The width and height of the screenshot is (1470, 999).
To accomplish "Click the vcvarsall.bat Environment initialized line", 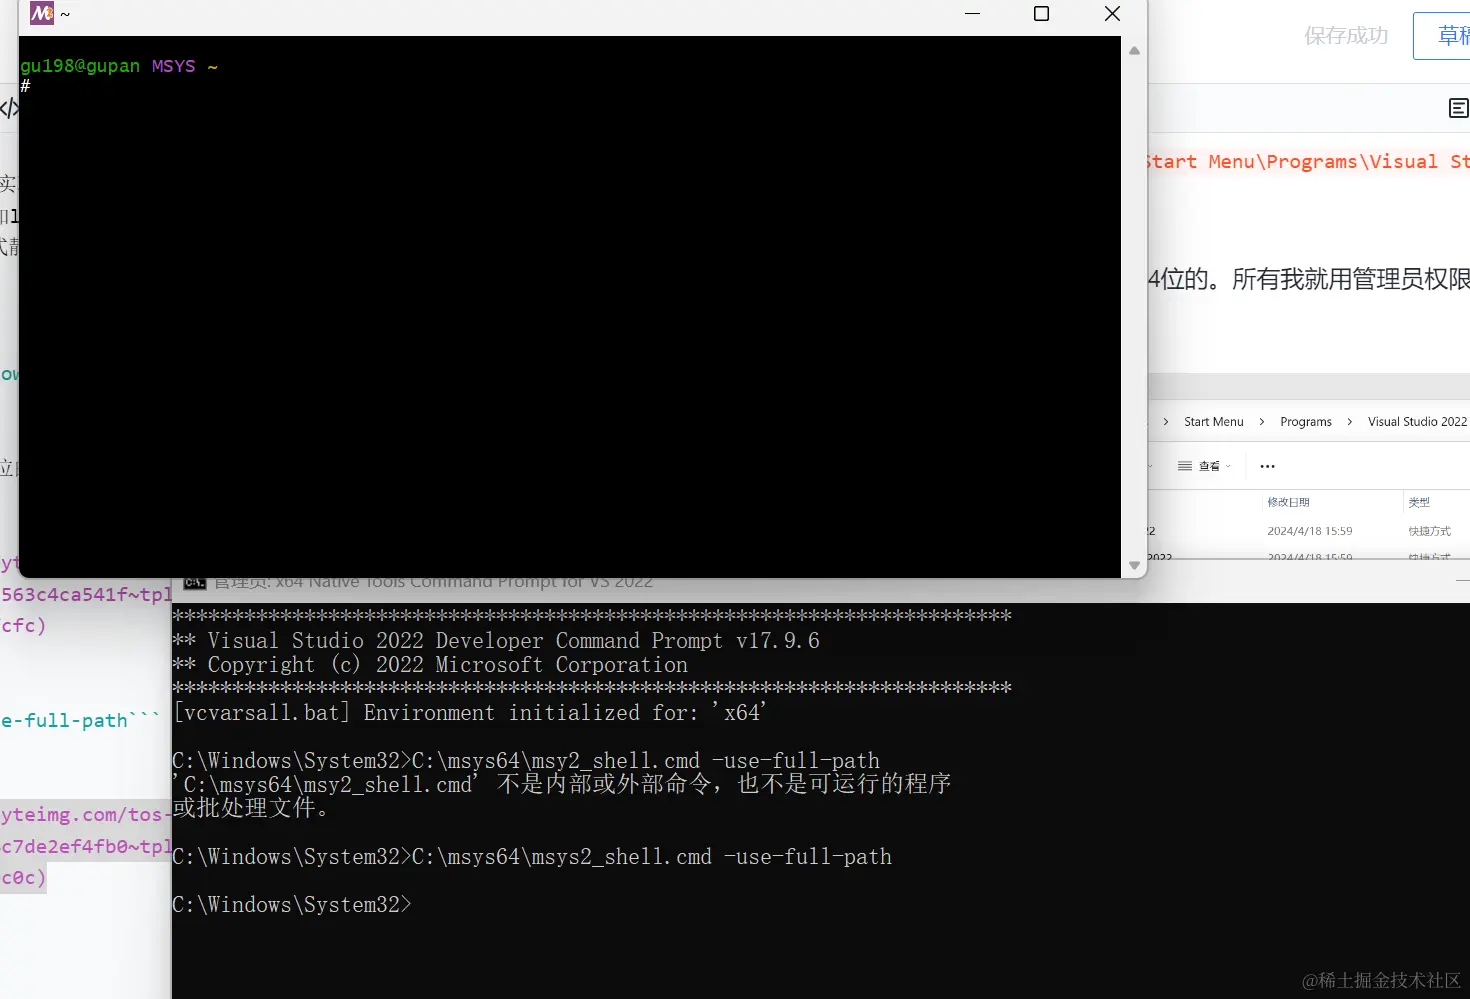I will tap(470, 713).
